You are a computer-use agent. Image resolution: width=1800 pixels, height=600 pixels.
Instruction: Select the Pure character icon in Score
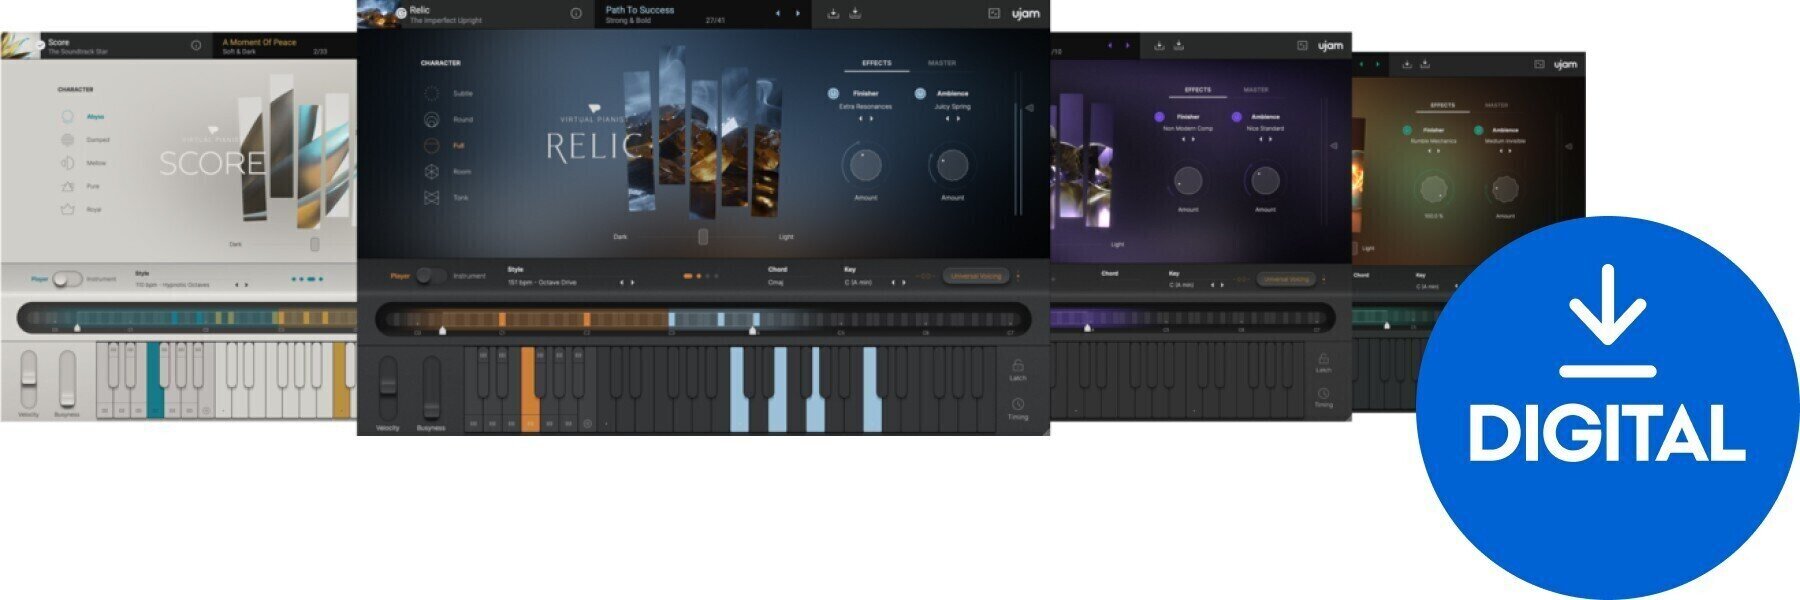click(x=67, y=186)
